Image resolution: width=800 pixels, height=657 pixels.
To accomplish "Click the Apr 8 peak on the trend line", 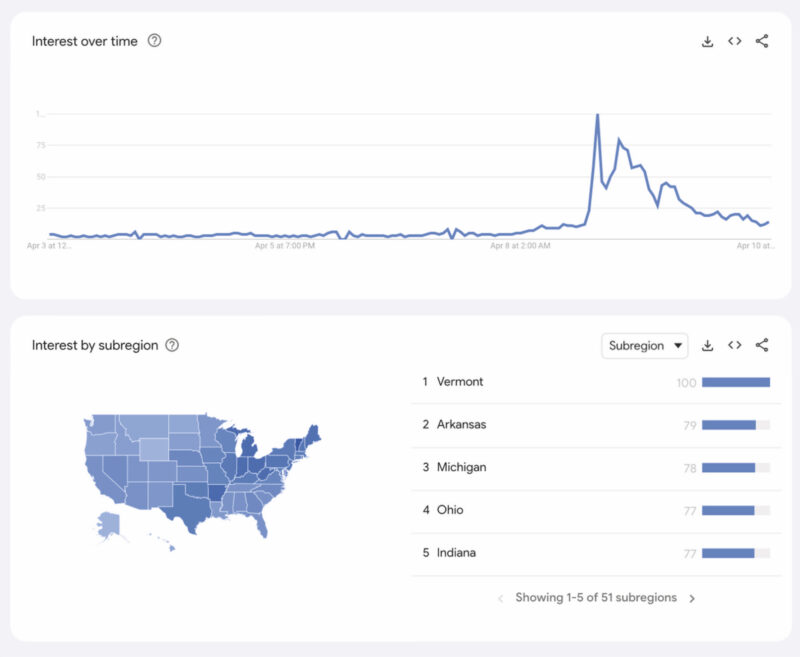I will pyautogui.click(x=597, y=114).
